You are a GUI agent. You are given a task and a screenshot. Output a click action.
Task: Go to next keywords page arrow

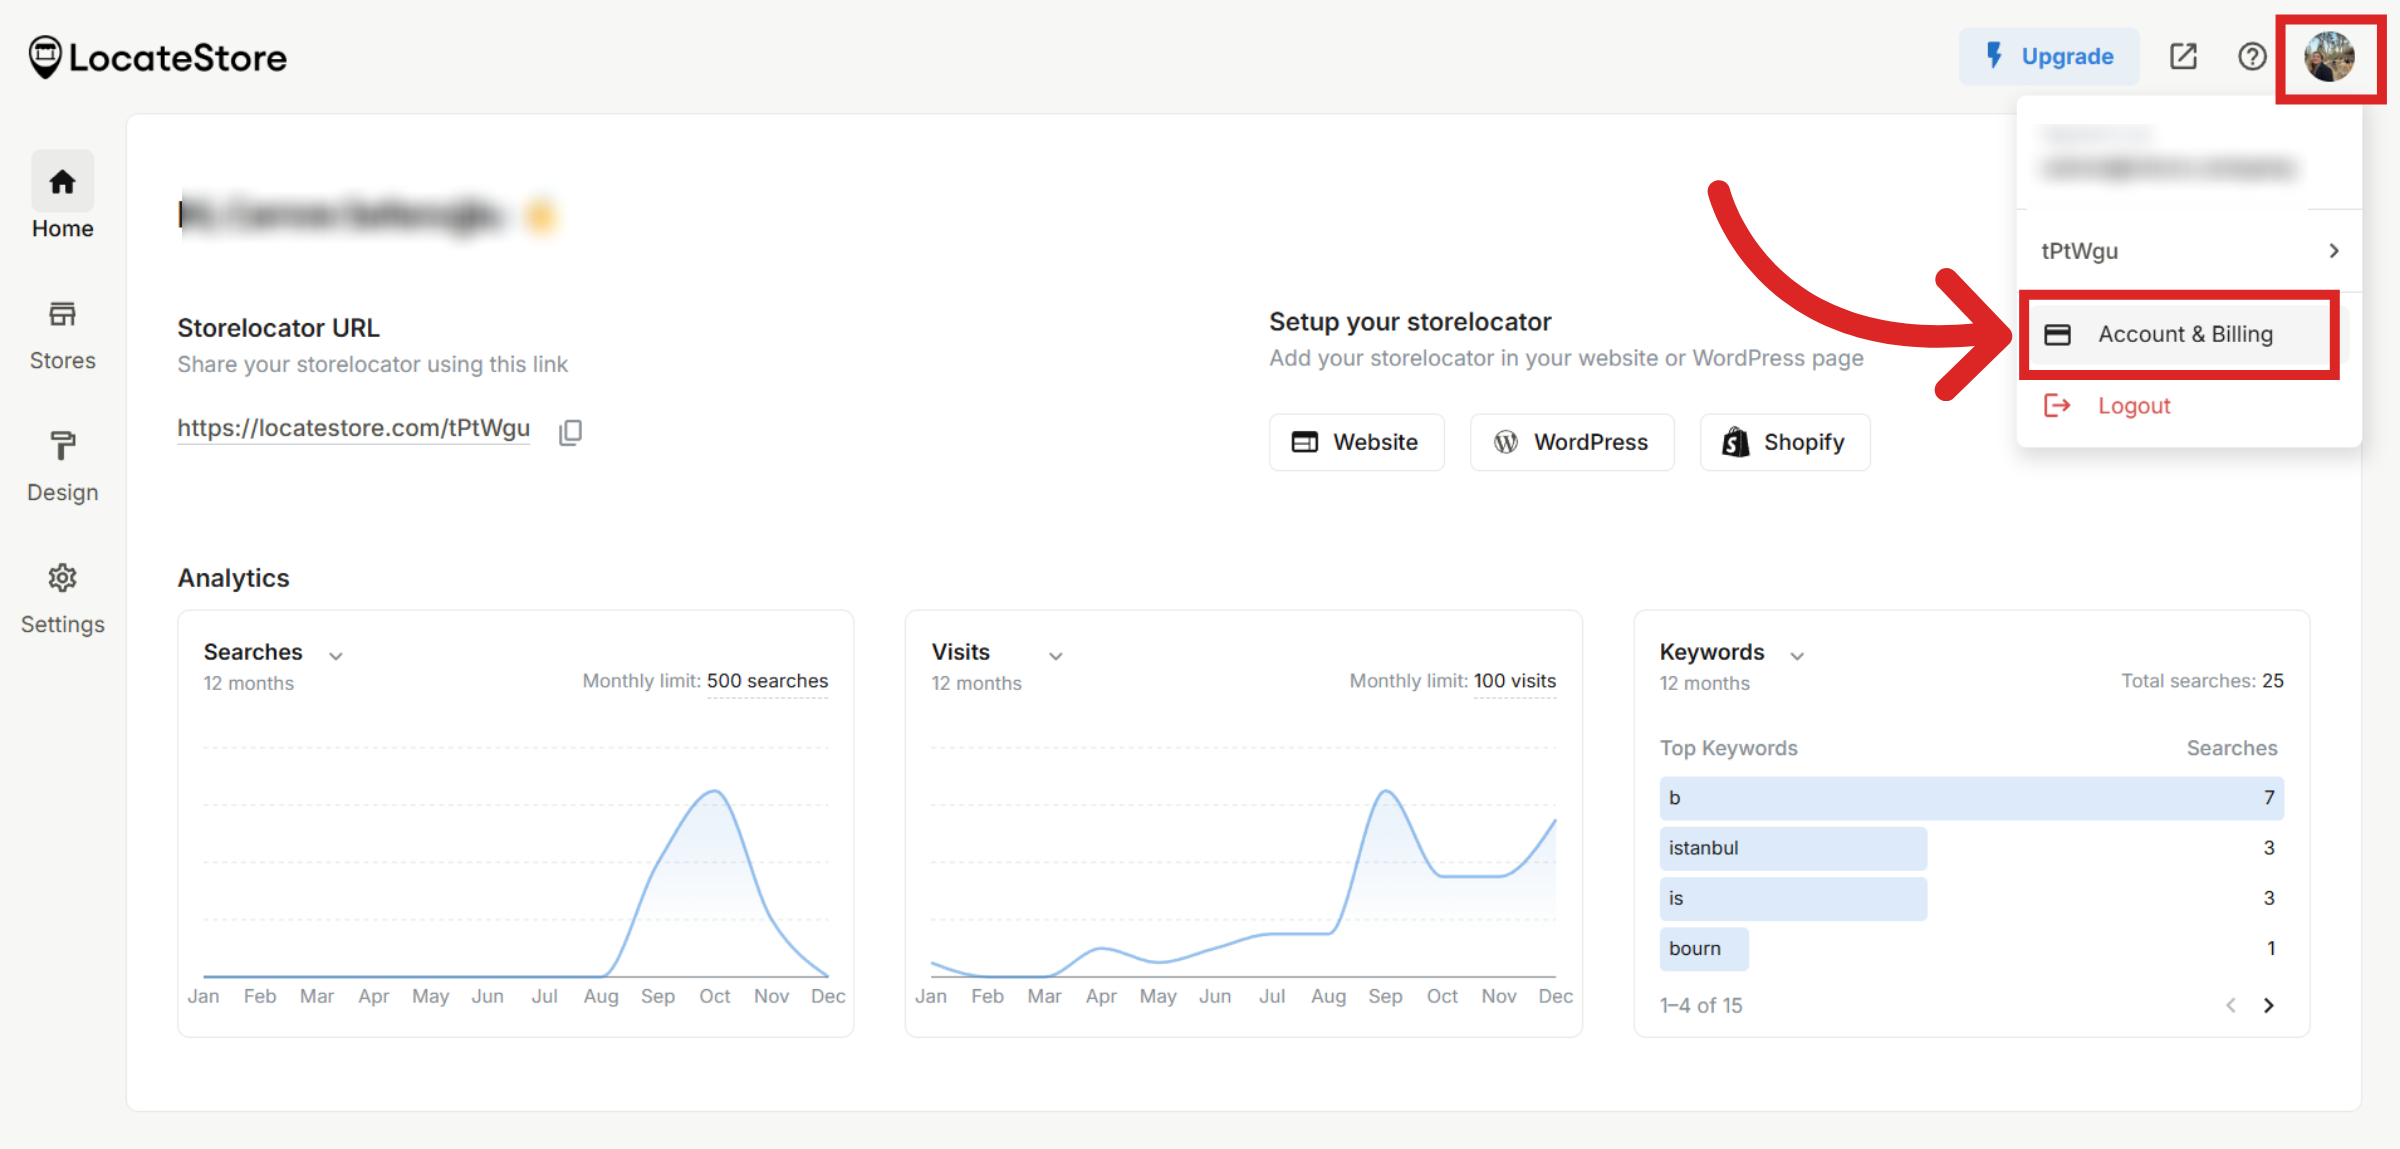(2268, 1005)
